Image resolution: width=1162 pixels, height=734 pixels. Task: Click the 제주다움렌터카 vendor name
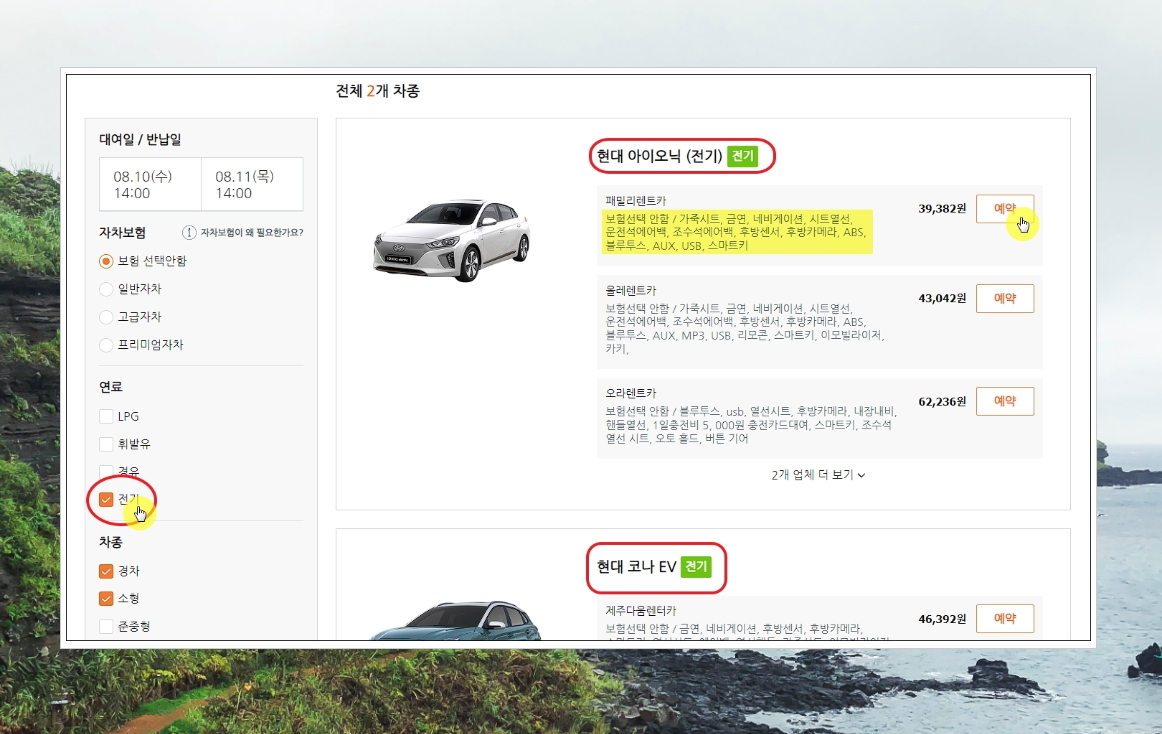(641, 611)
